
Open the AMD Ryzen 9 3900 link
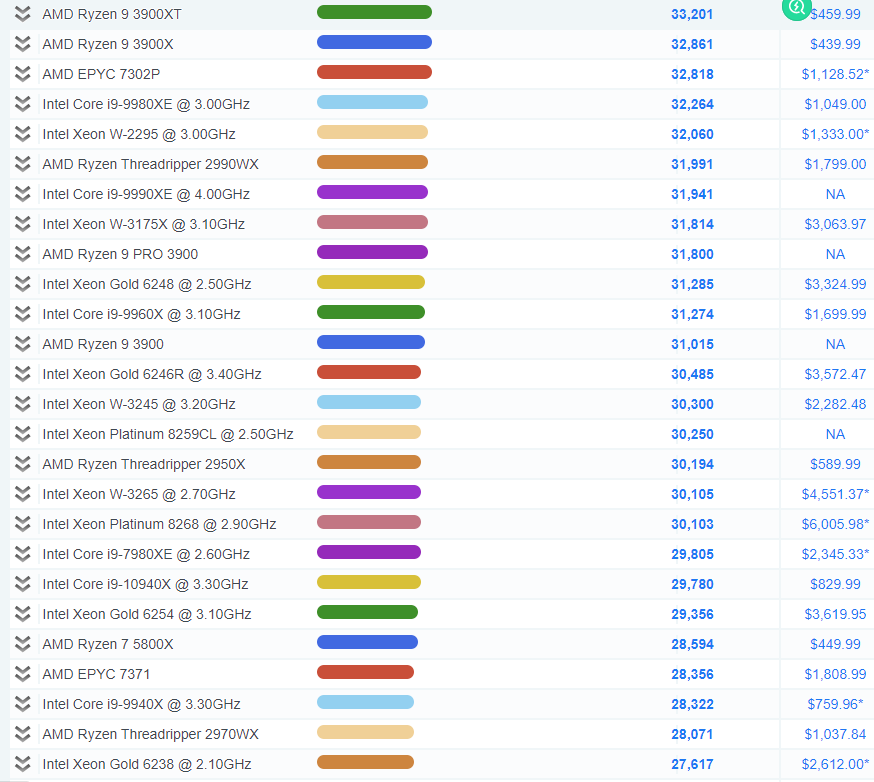tap(103, 344)
